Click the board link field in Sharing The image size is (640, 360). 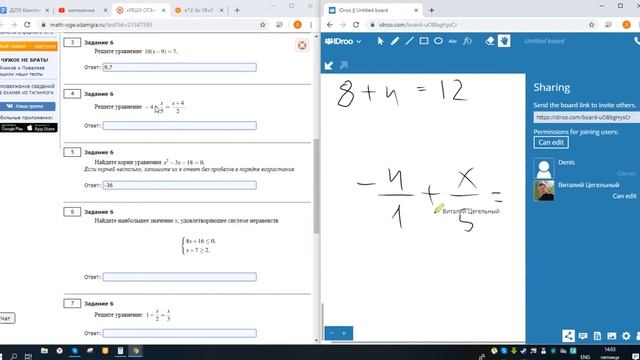[587, 118]
